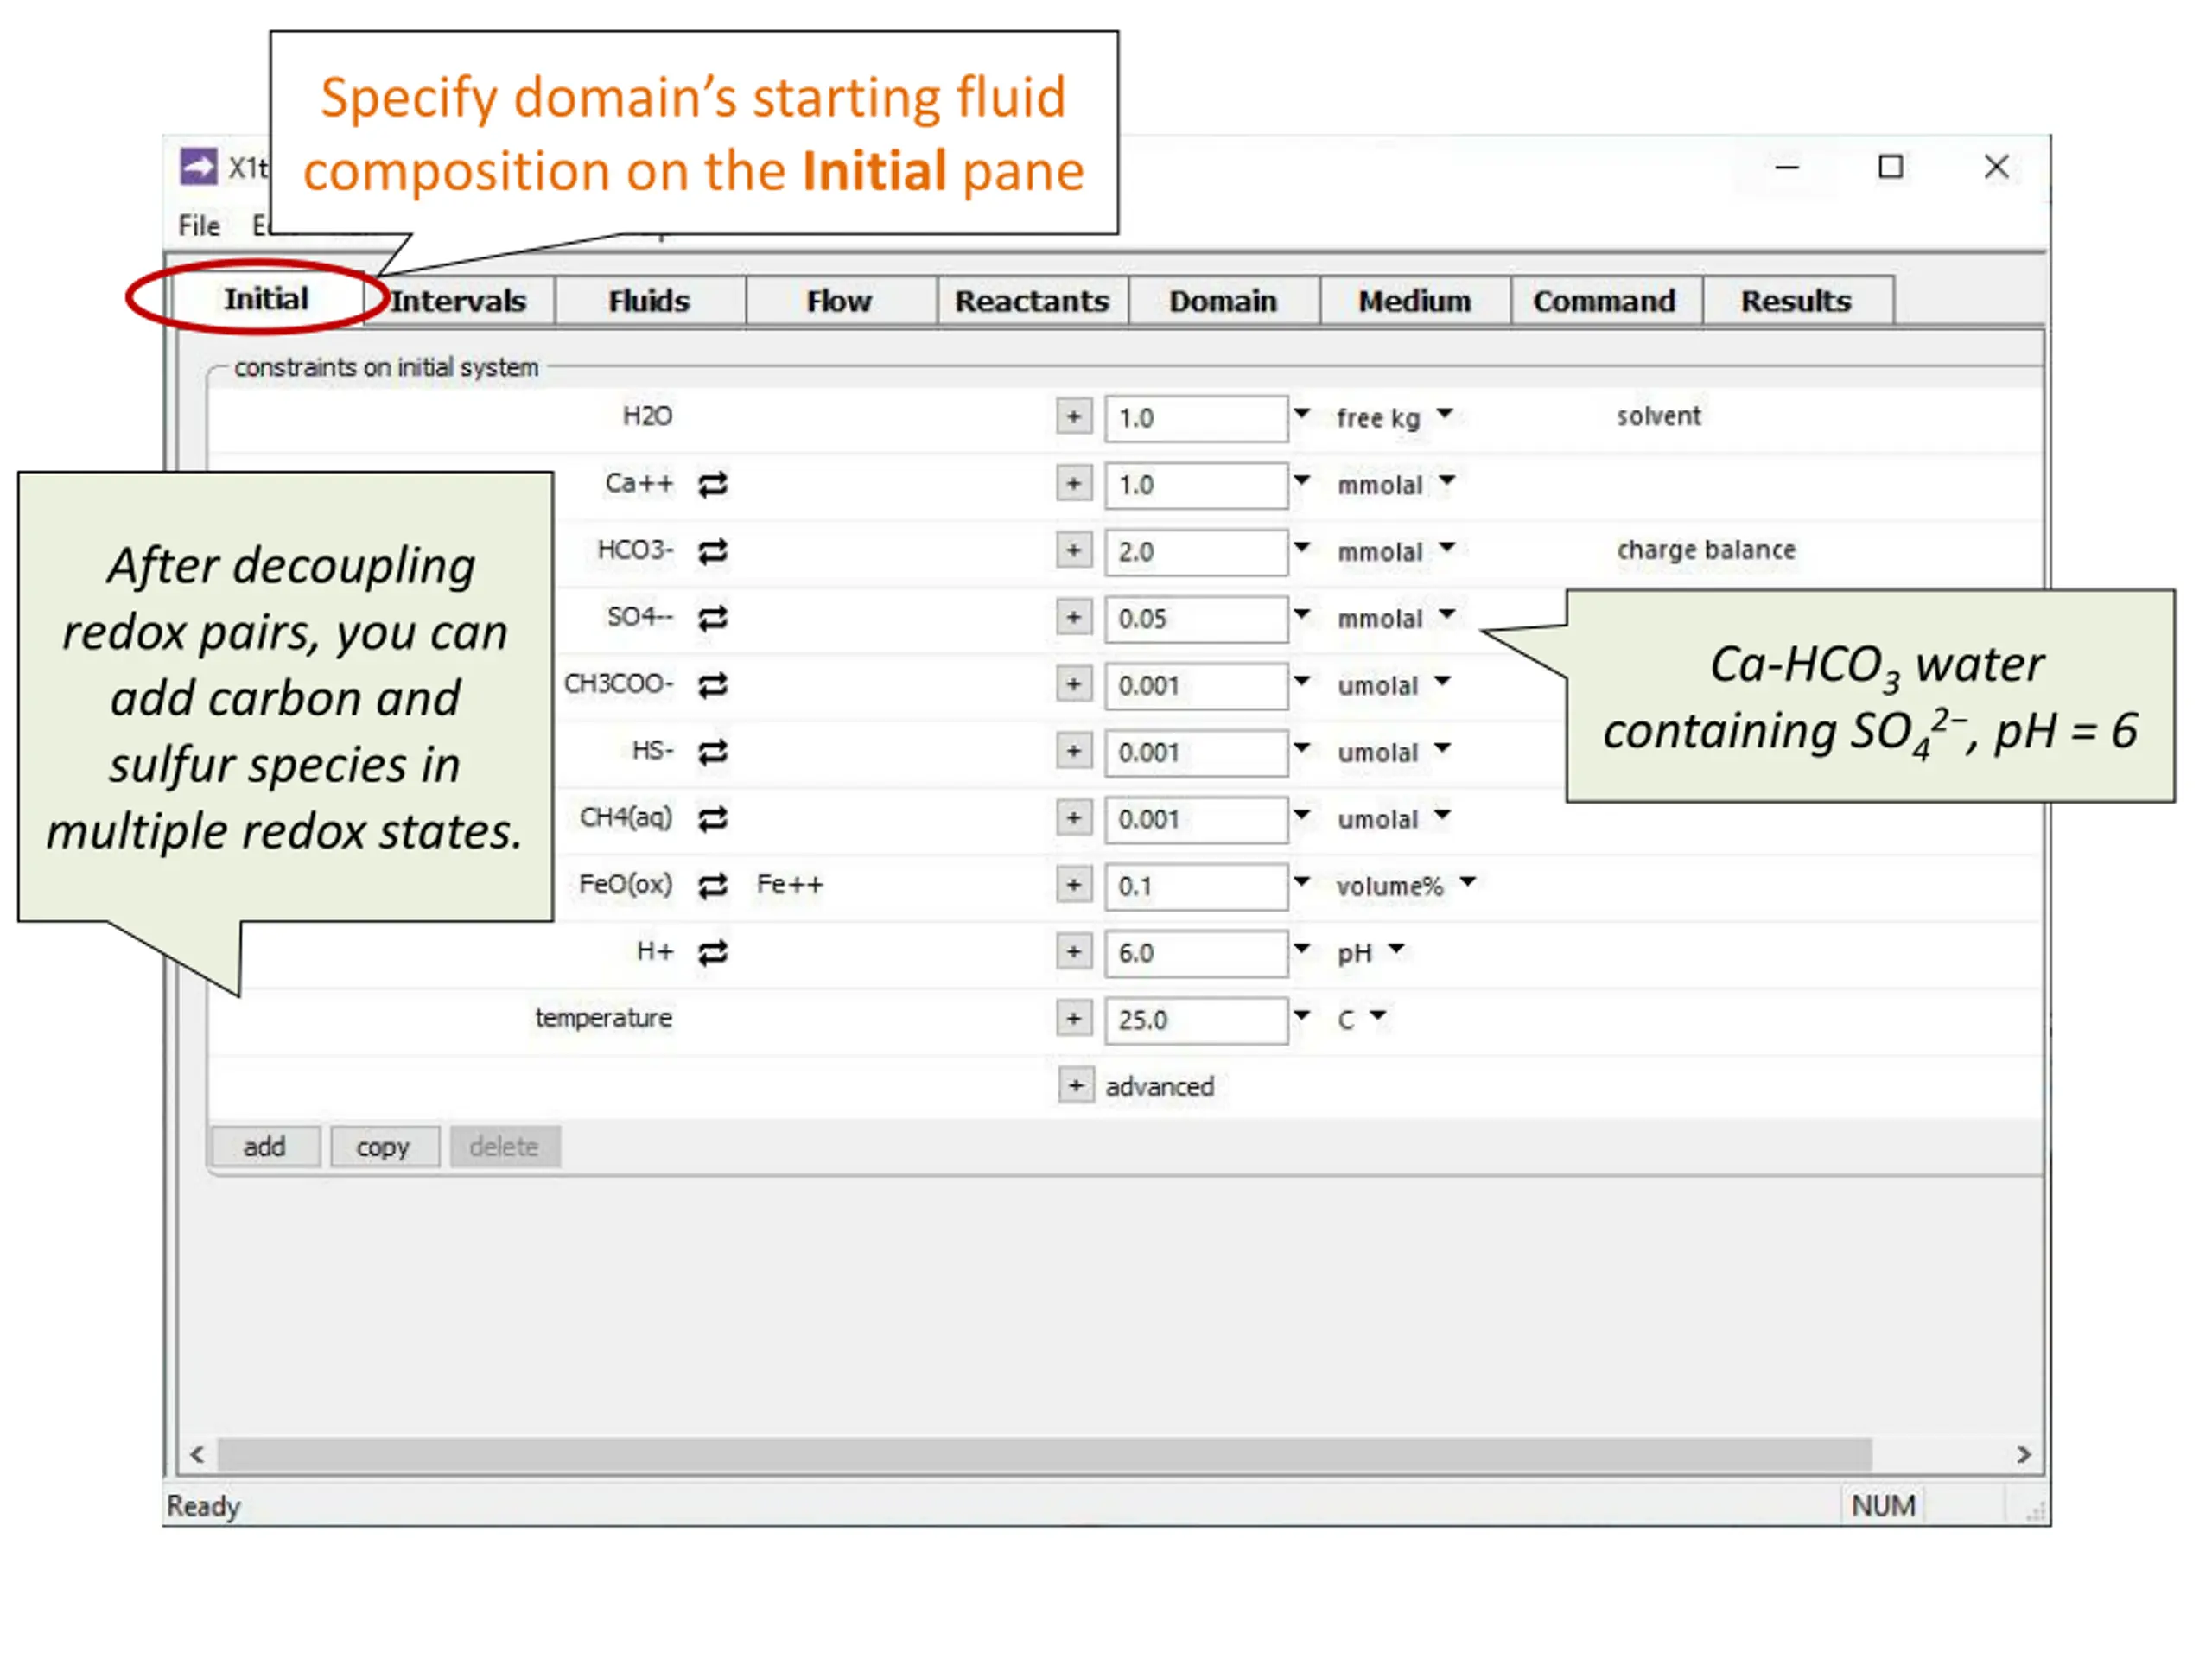Click the Ca++ value field
The width and height of the screenshot is (2212, 1659).
(1196, 485)
